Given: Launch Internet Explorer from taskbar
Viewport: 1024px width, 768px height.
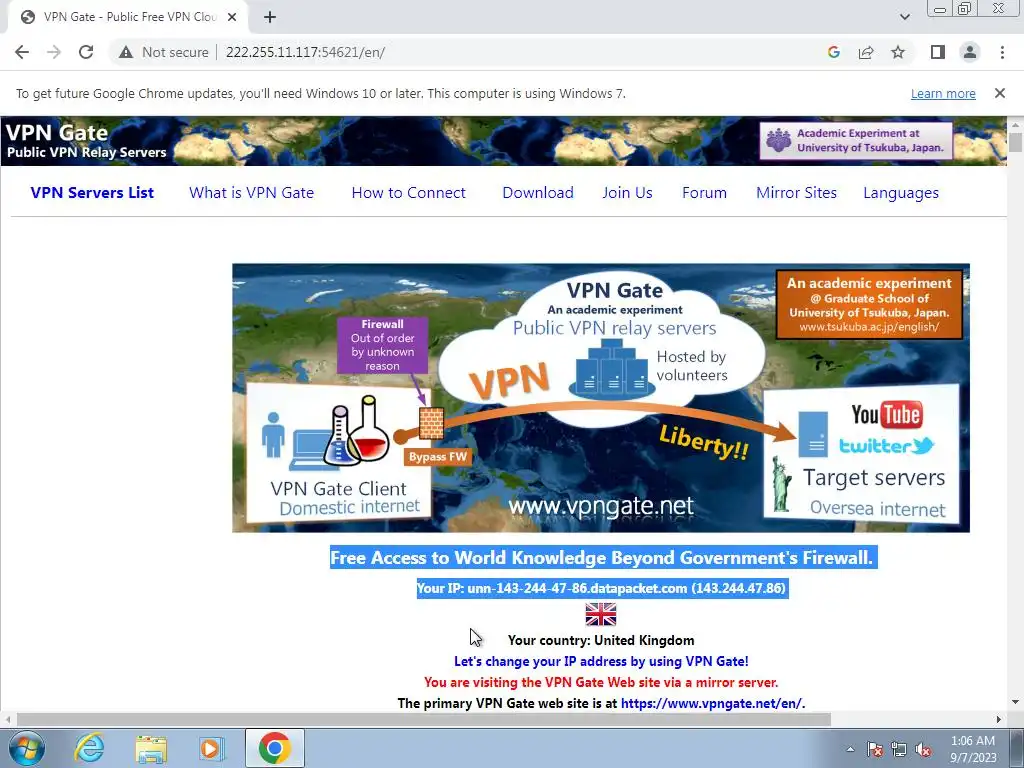Looking at the screenshot, I should [x=89, y=748].
